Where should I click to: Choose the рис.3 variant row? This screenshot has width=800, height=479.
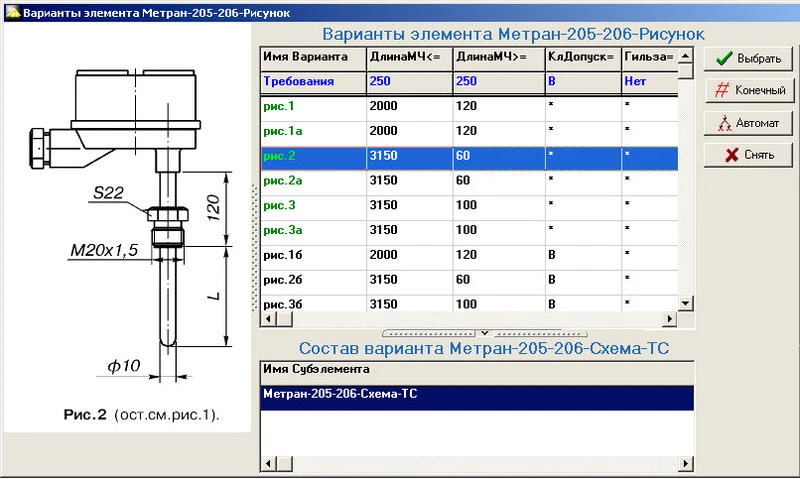pos(312,206)
